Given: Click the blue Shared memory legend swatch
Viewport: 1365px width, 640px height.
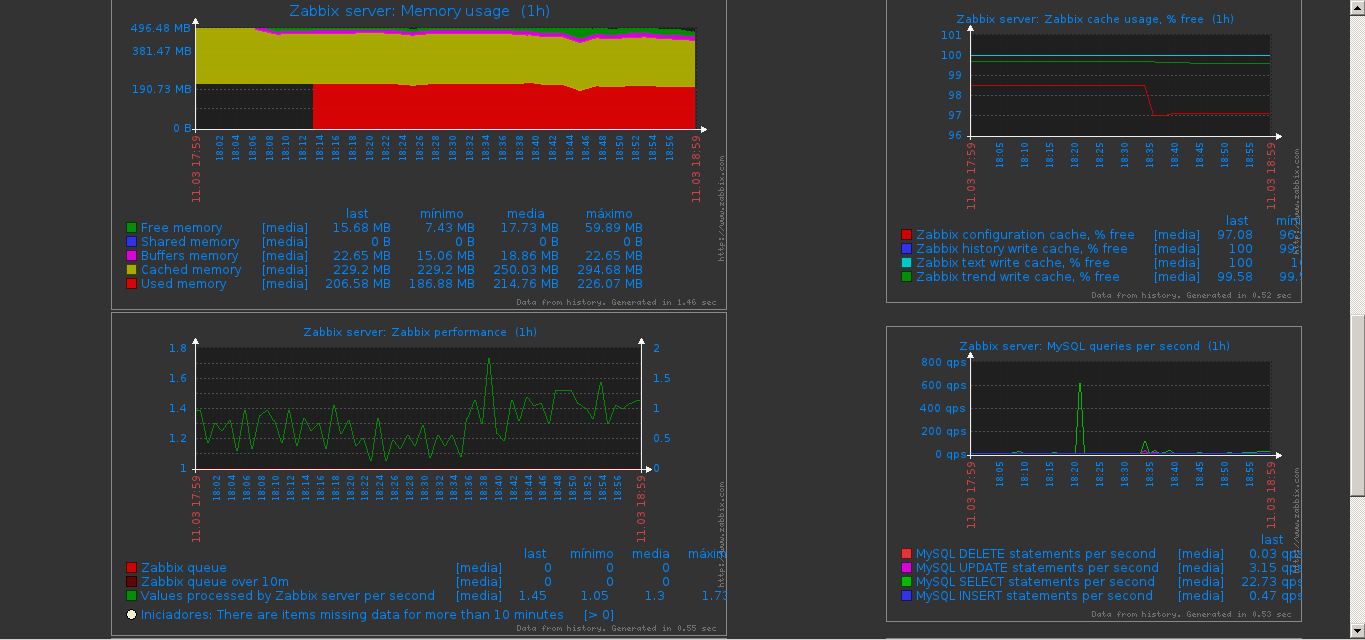Looking at the screenshot, I should [131, 242].
